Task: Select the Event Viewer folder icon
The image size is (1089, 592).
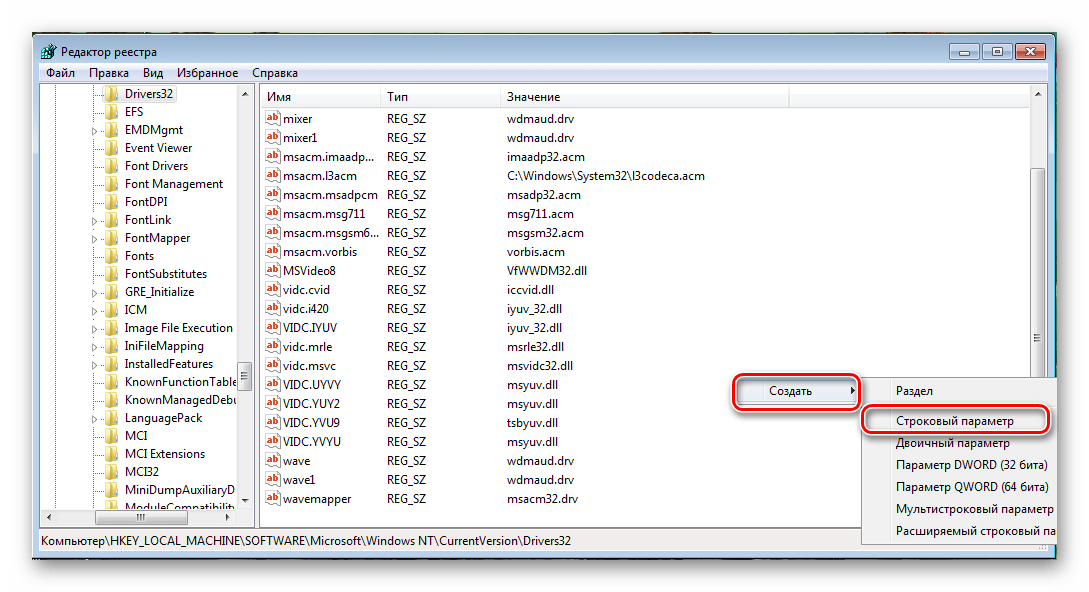Action: point(111,148)
